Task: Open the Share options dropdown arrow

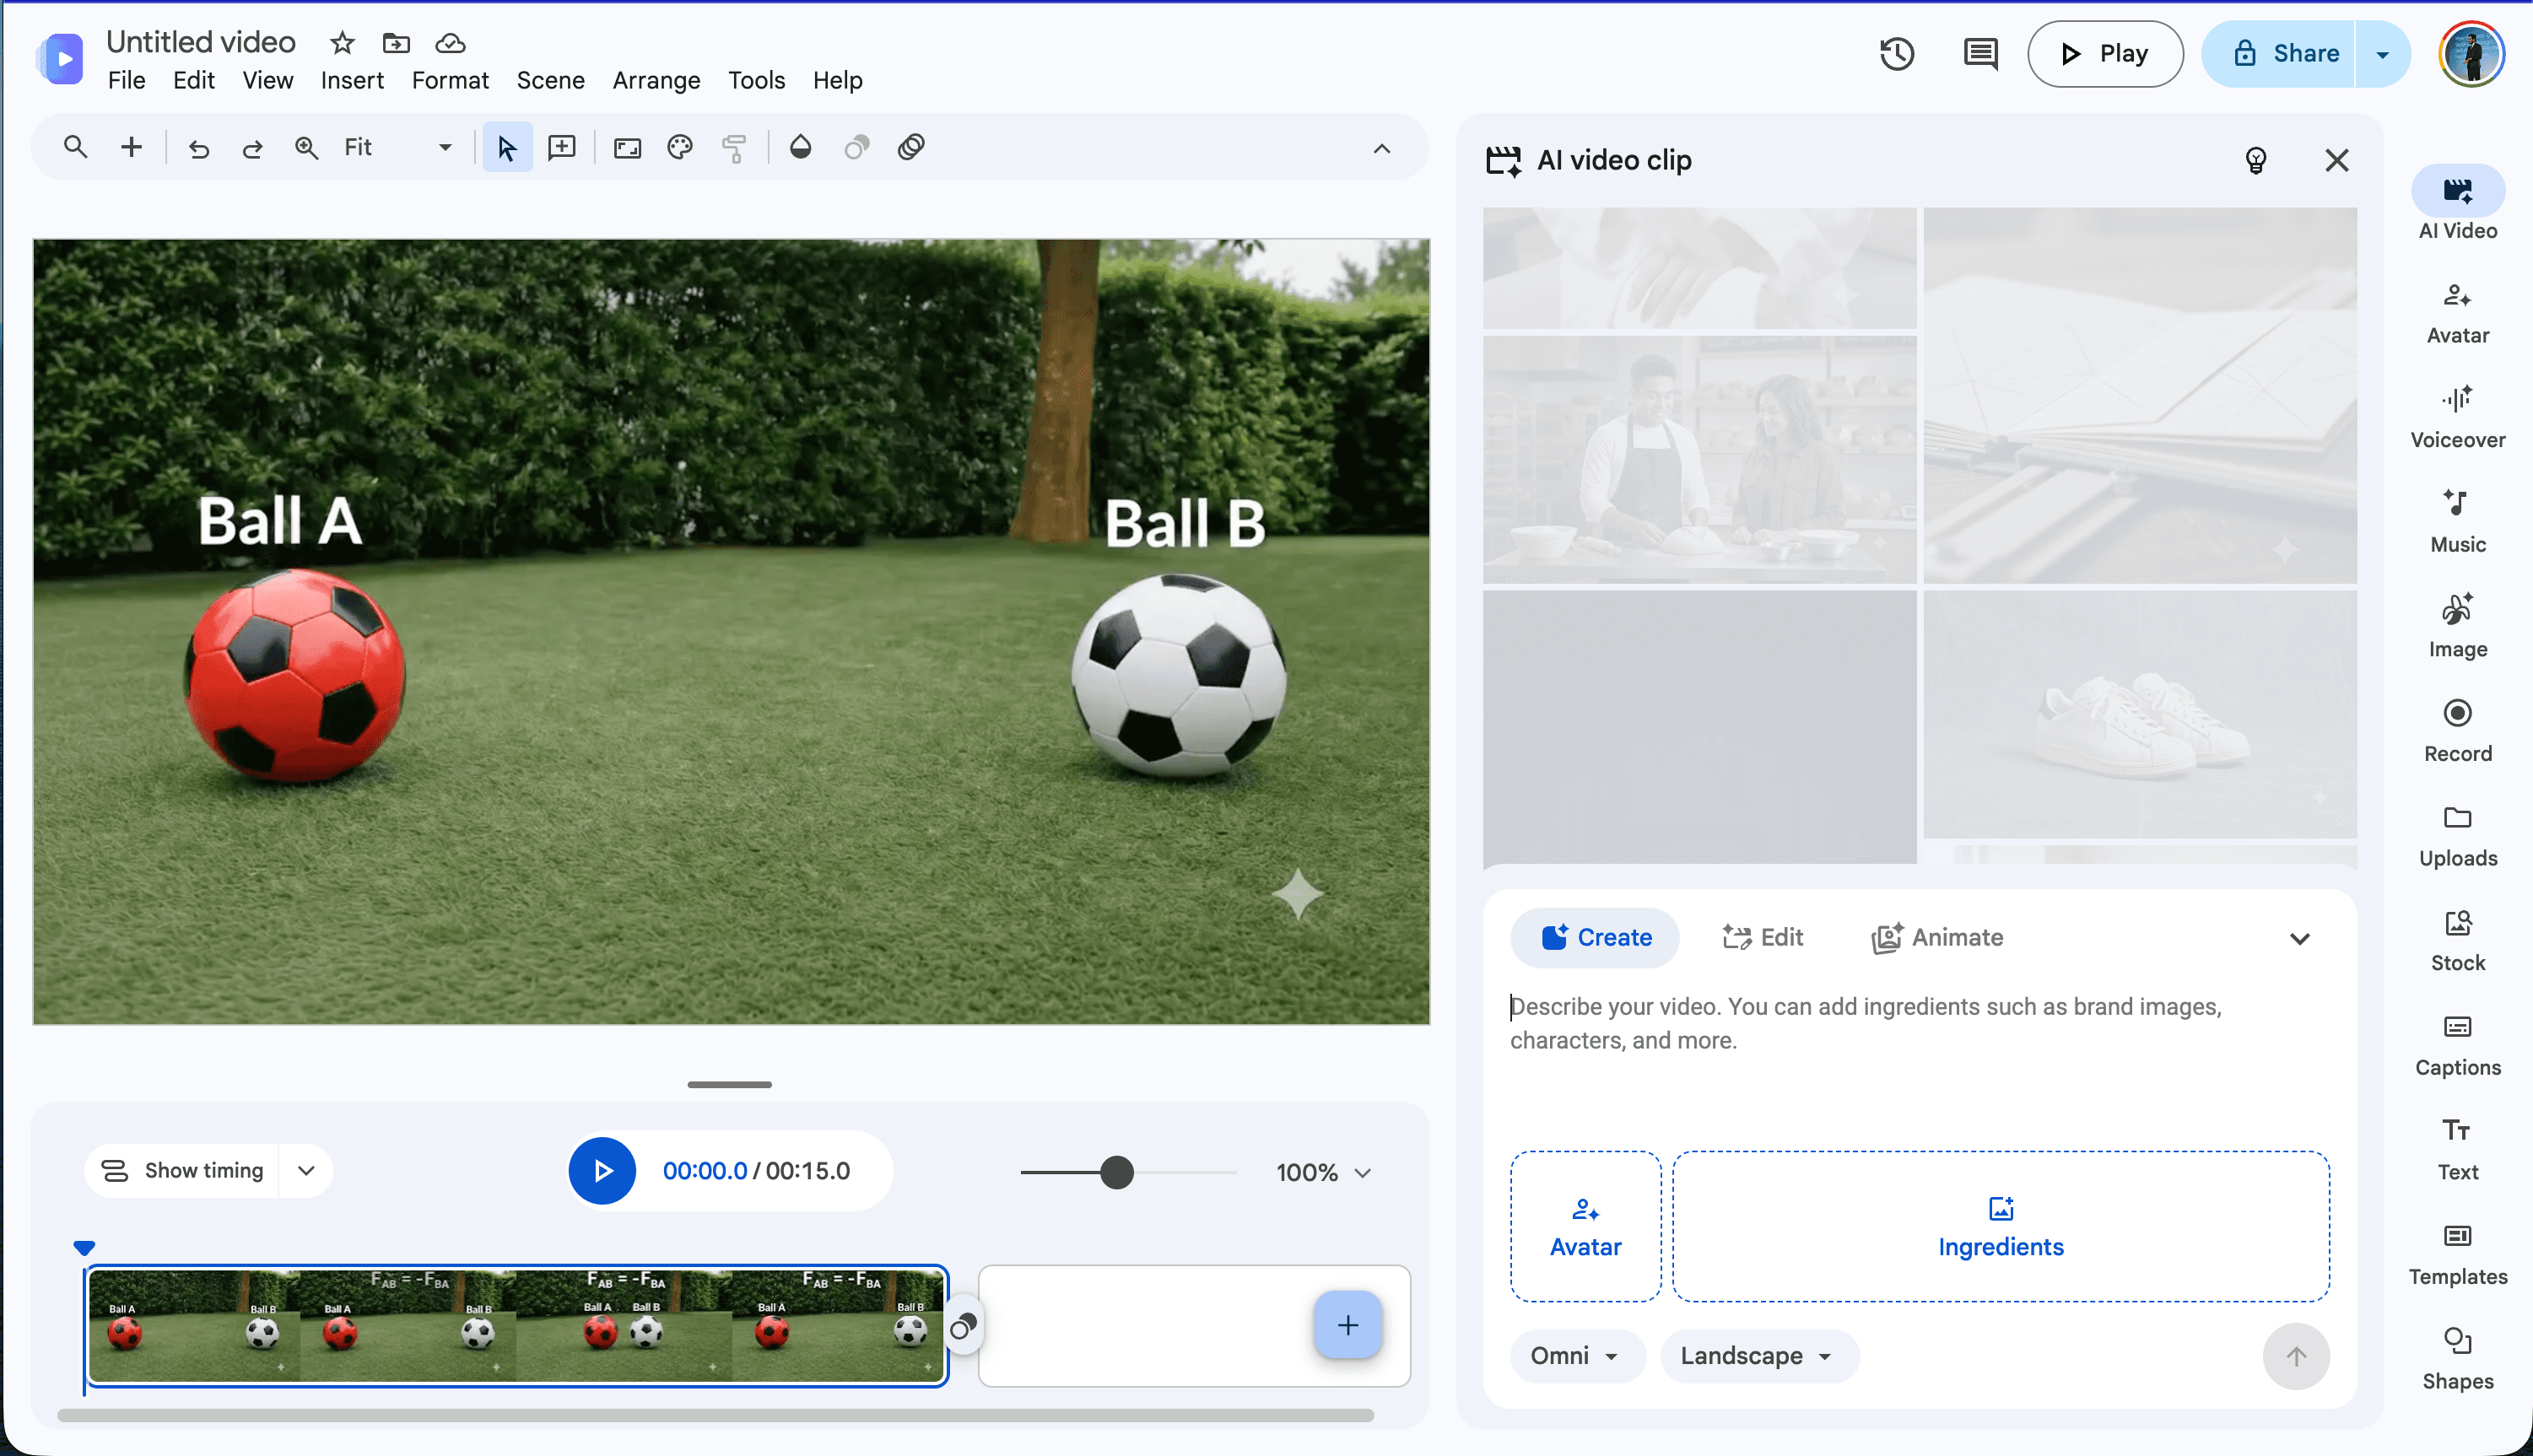Action: coord(2381,54)
